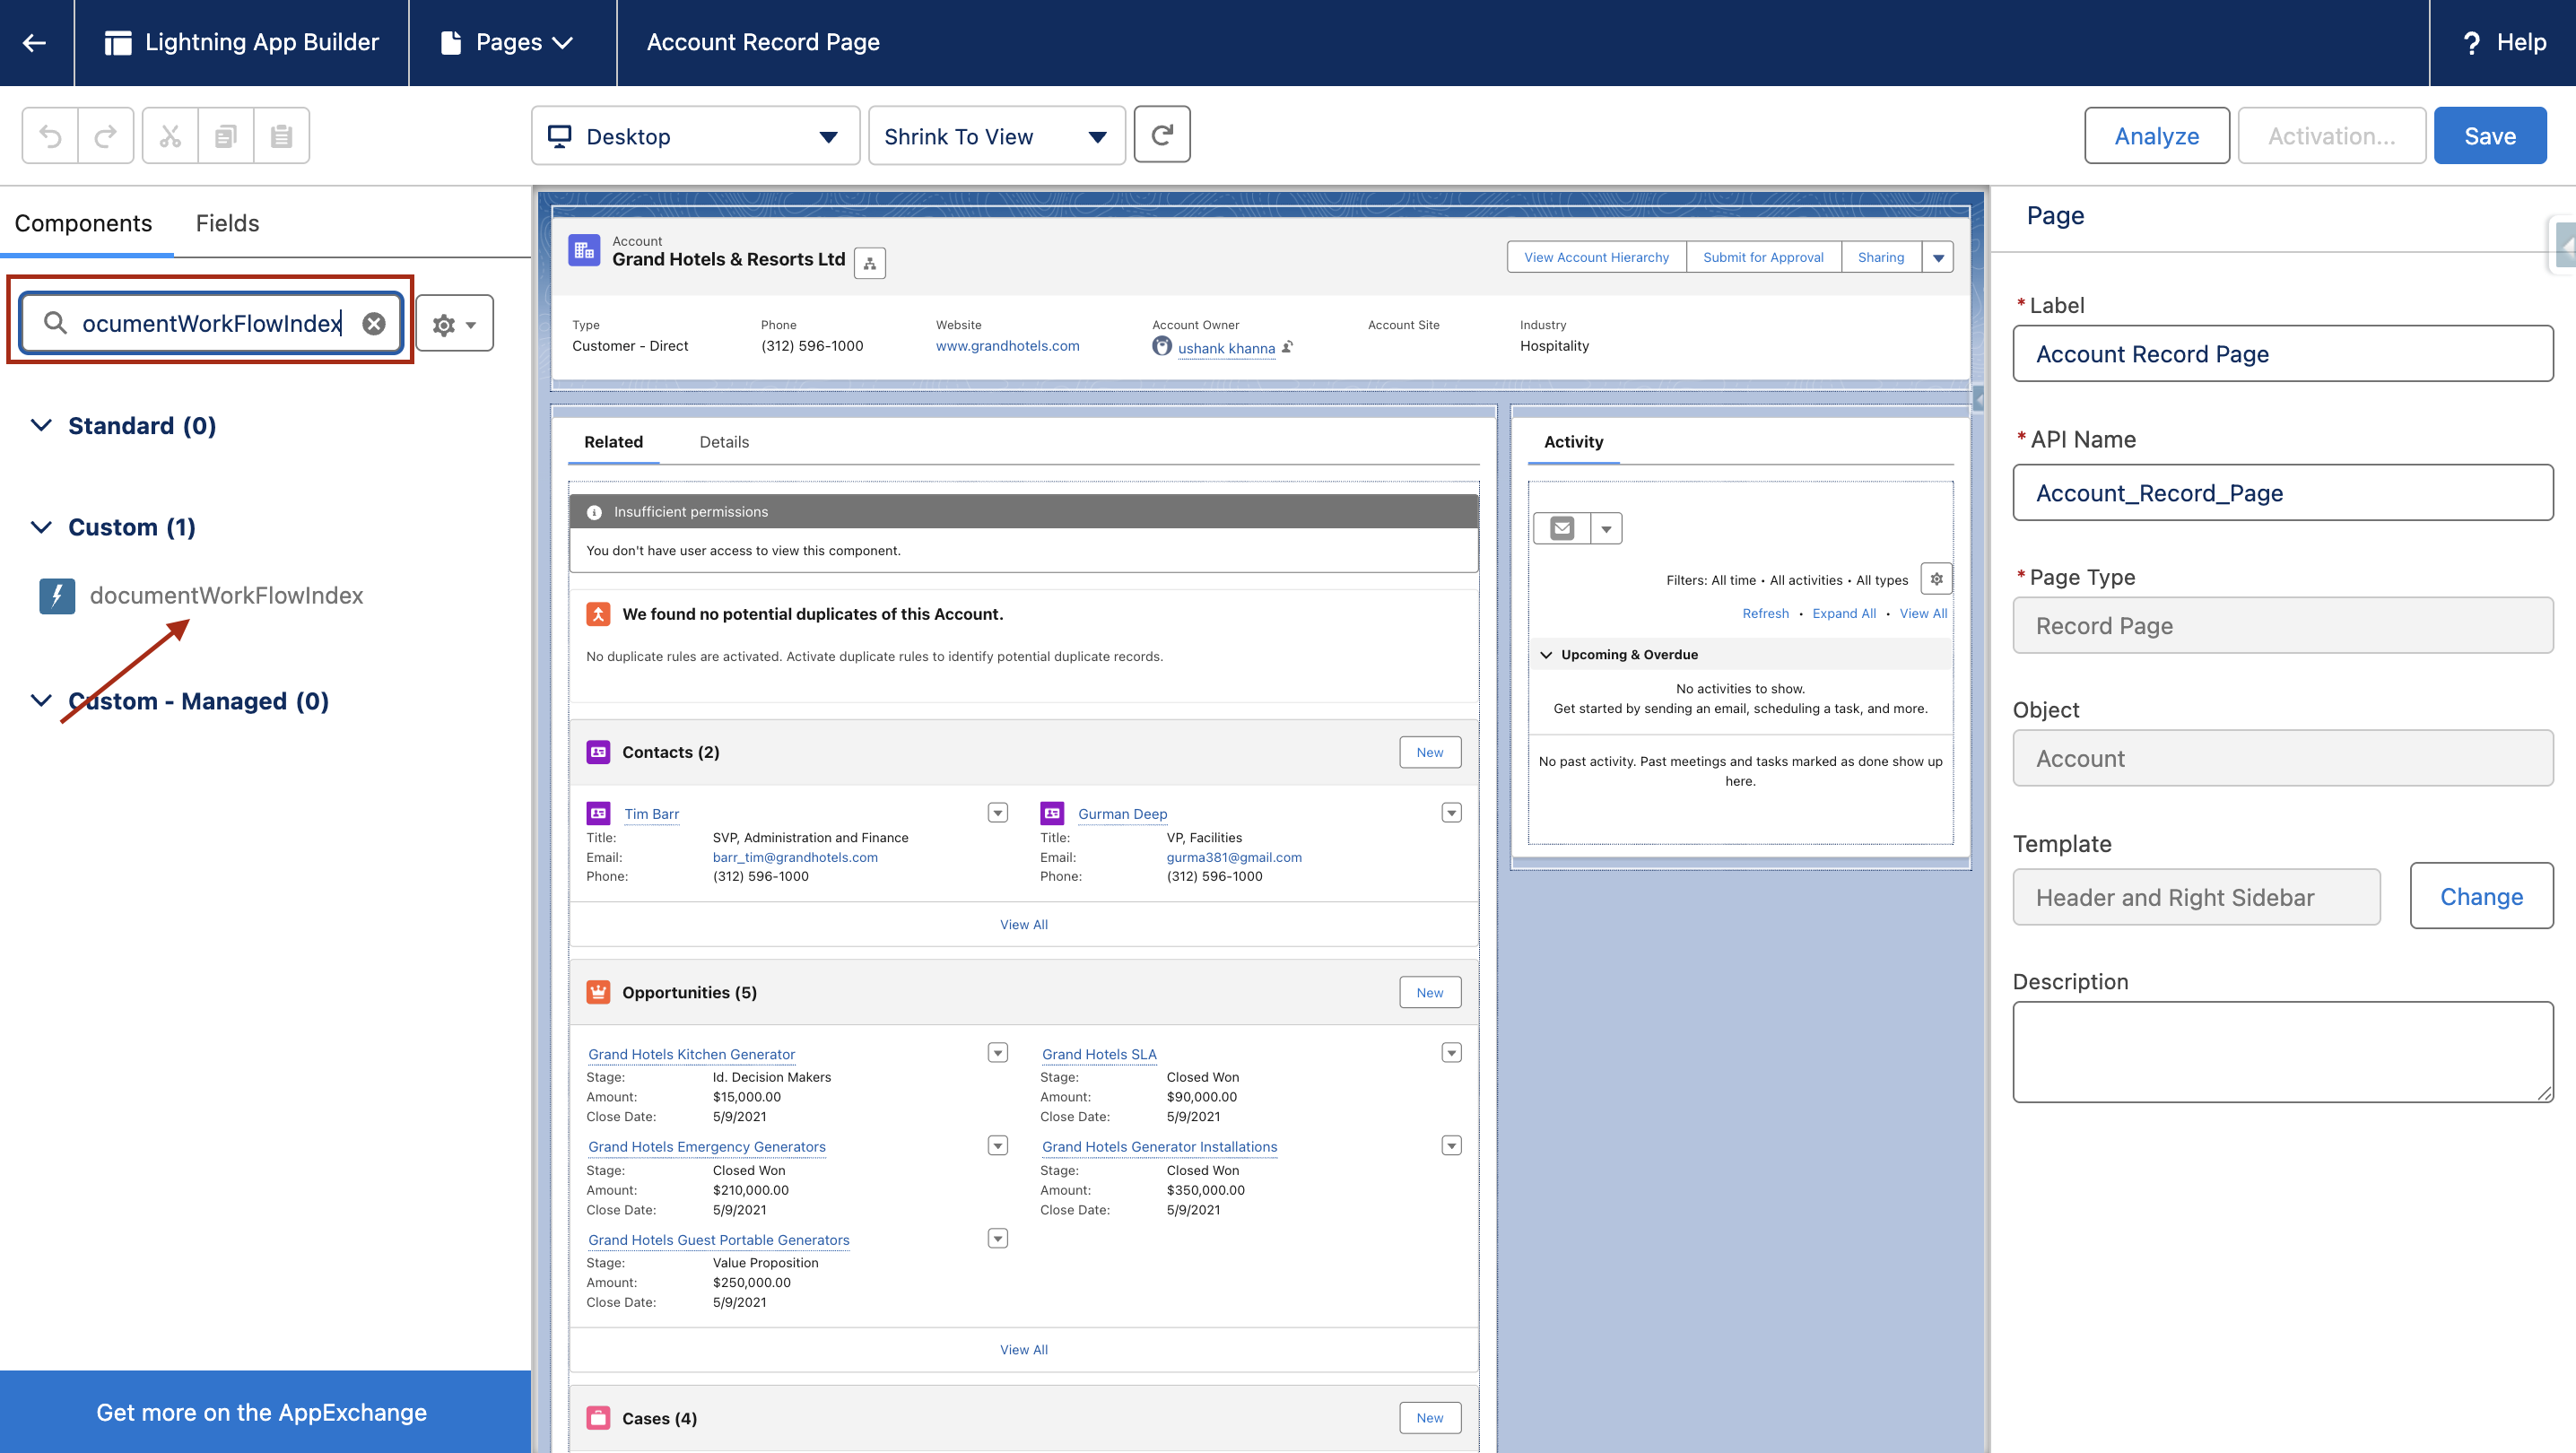Click Submit for Approval button

tap(1763, 257)
